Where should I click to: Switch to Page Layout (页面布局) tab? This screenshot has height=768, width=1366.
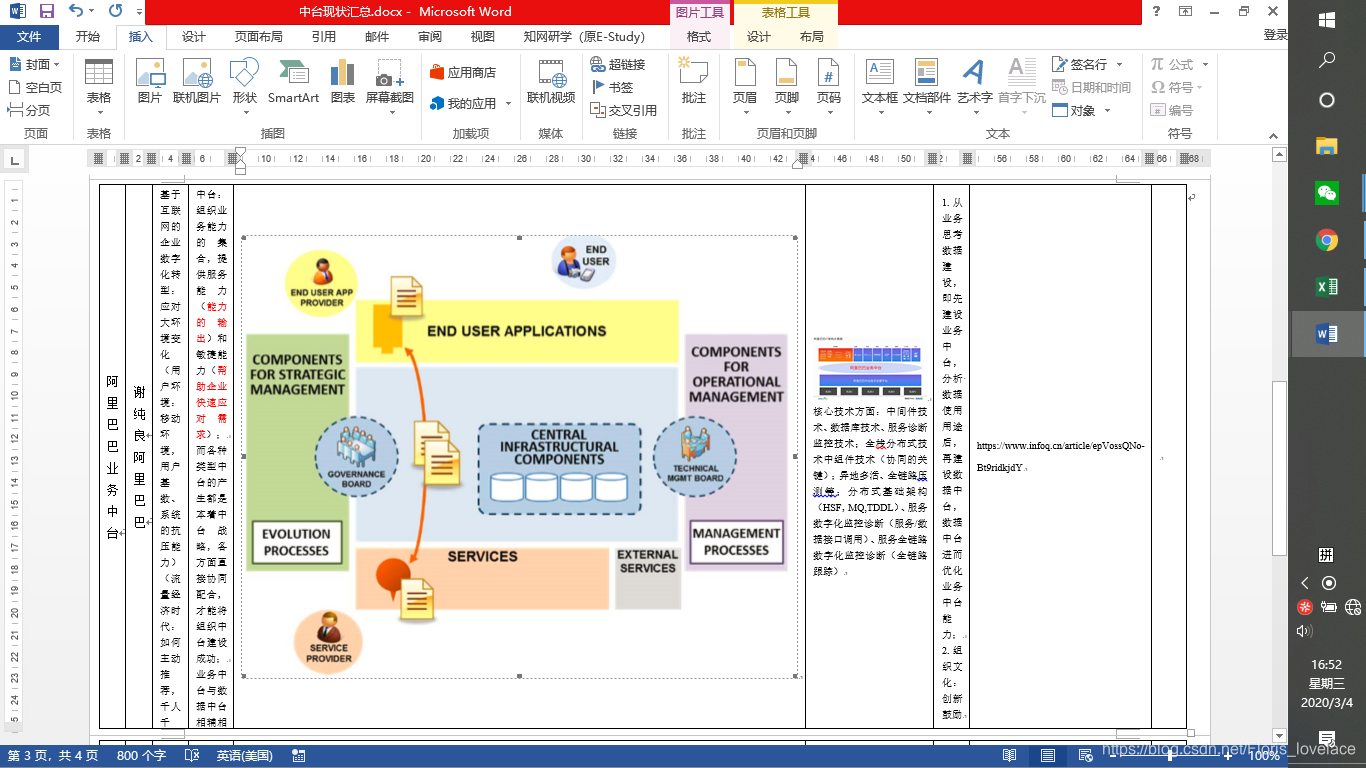click(258, 36)
